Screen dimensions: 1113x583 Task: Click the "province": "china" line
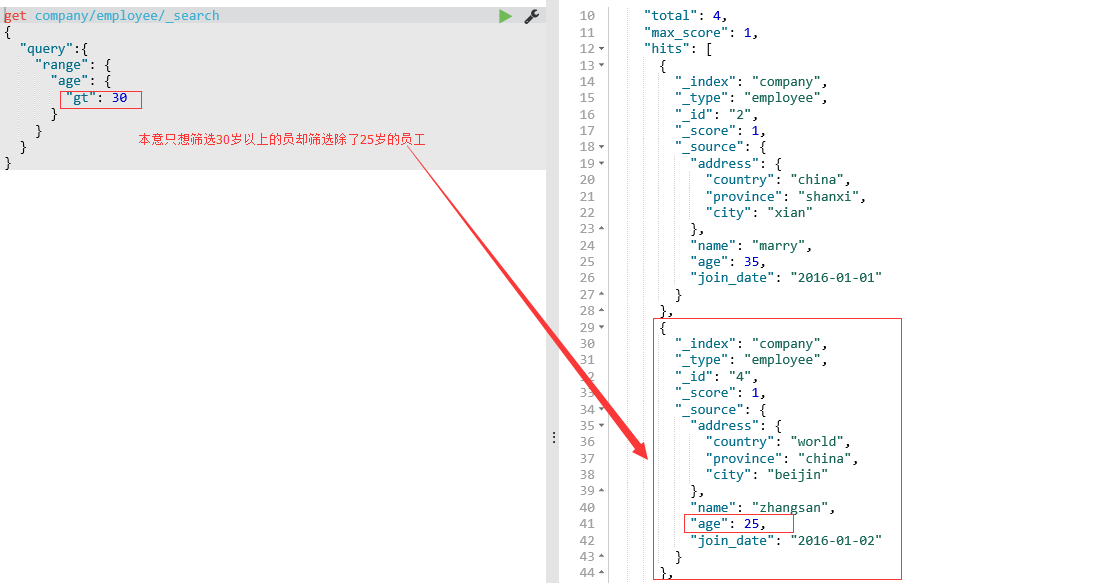[782, 459]
